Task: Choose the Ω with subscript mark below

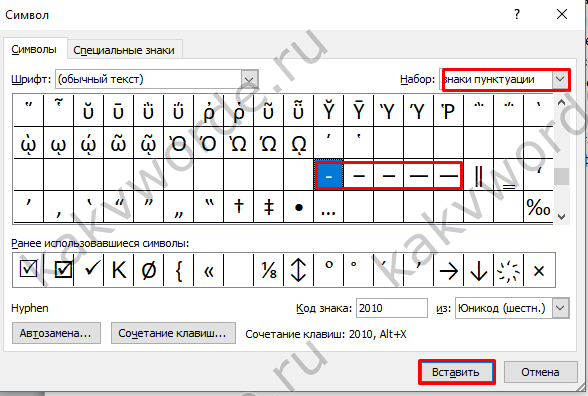Action: pyautogui.click(x=298, y=143)
